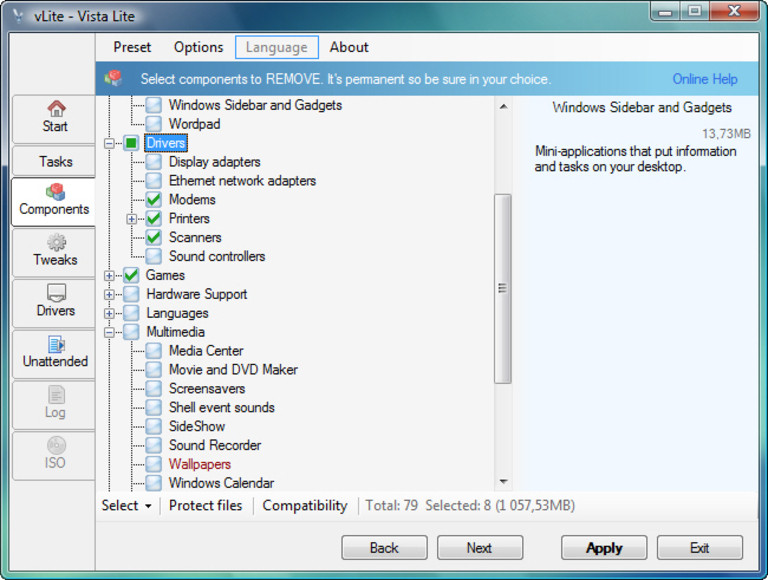Open the Language menu

click(277, 47)
